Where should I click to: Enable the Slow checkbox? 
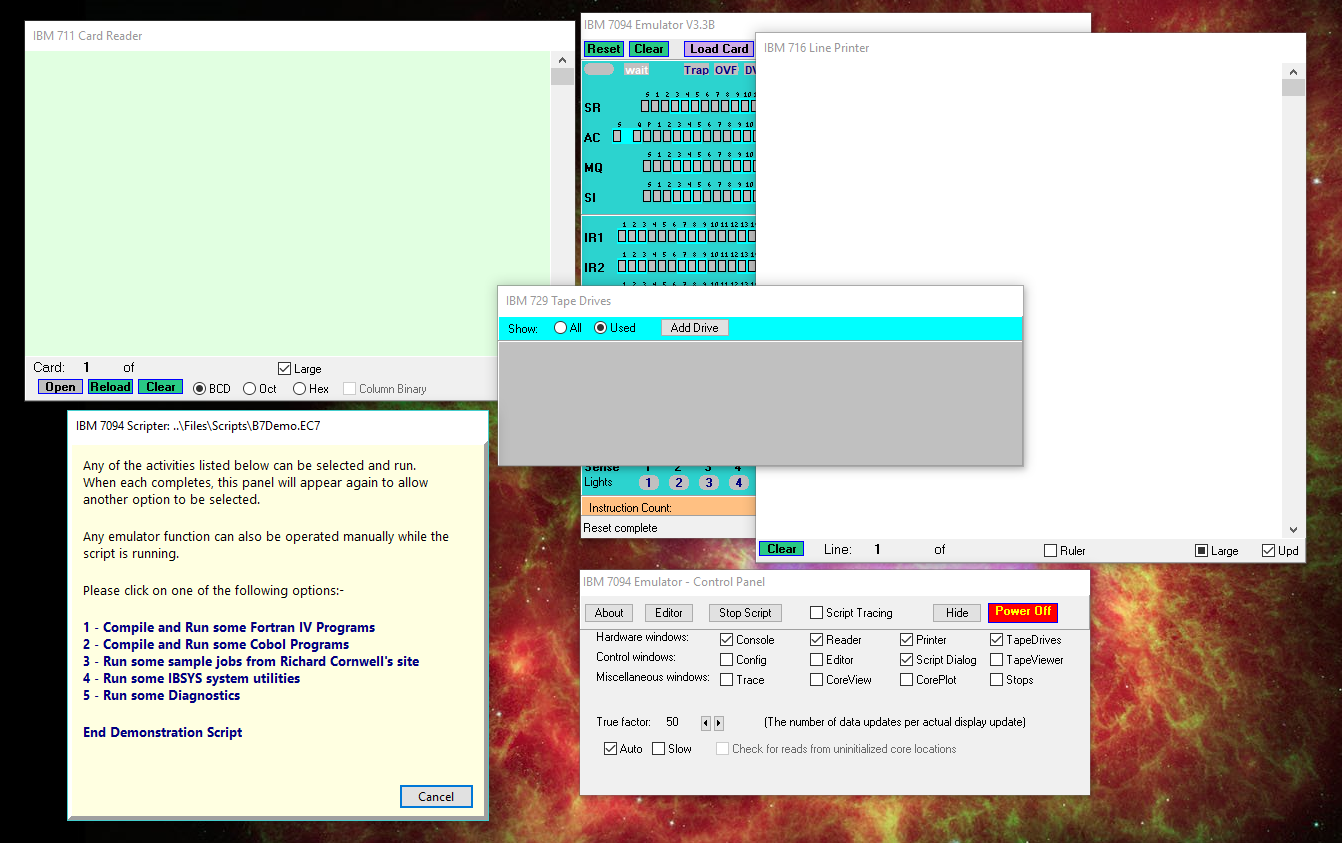658,749
